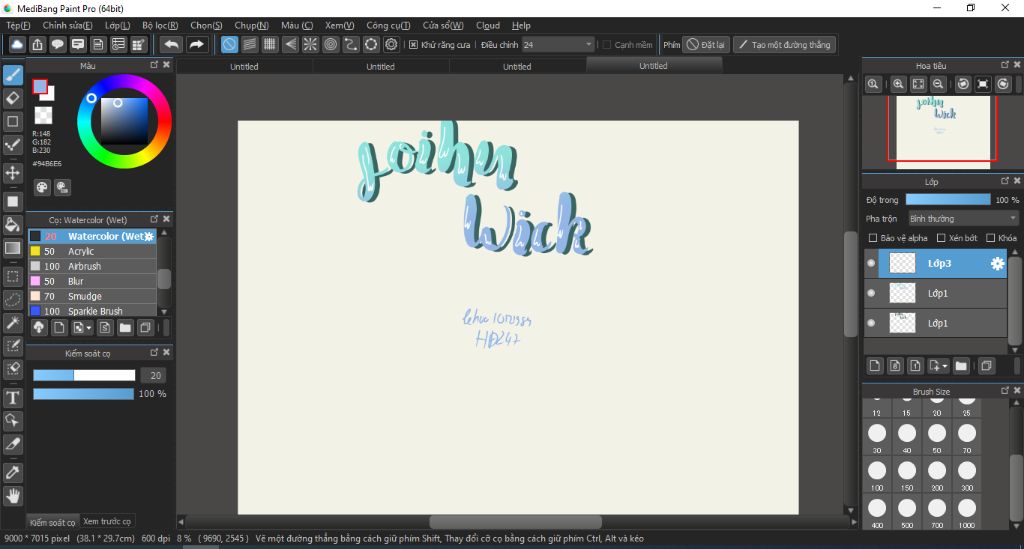The image size is (1024, 549).
Task: Open the color palette icon under the color wheel
Action: (42, 187)
